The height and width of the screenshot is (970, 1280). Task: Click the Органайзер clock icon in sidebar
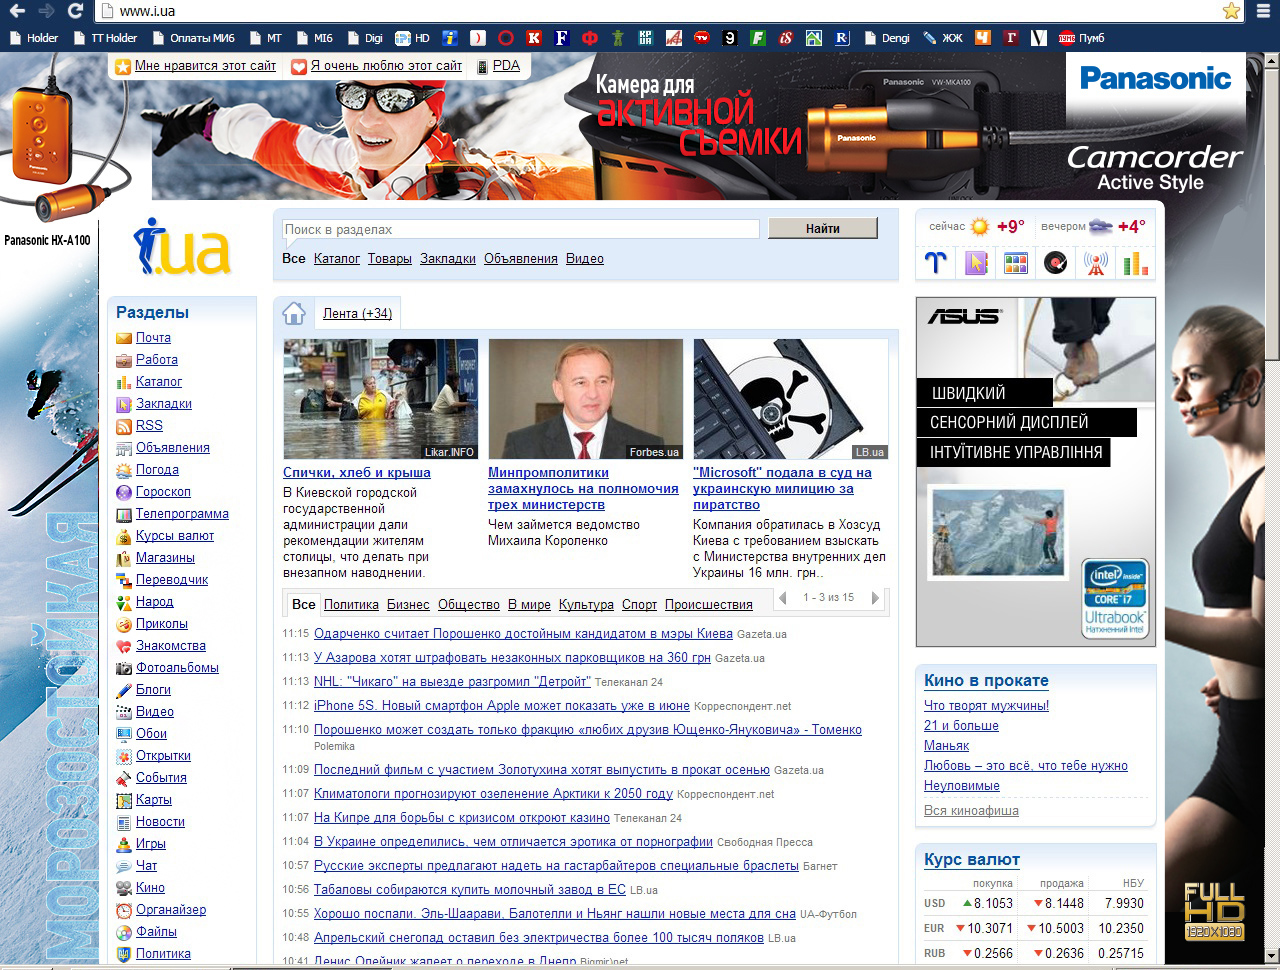(x=124, y=910)
